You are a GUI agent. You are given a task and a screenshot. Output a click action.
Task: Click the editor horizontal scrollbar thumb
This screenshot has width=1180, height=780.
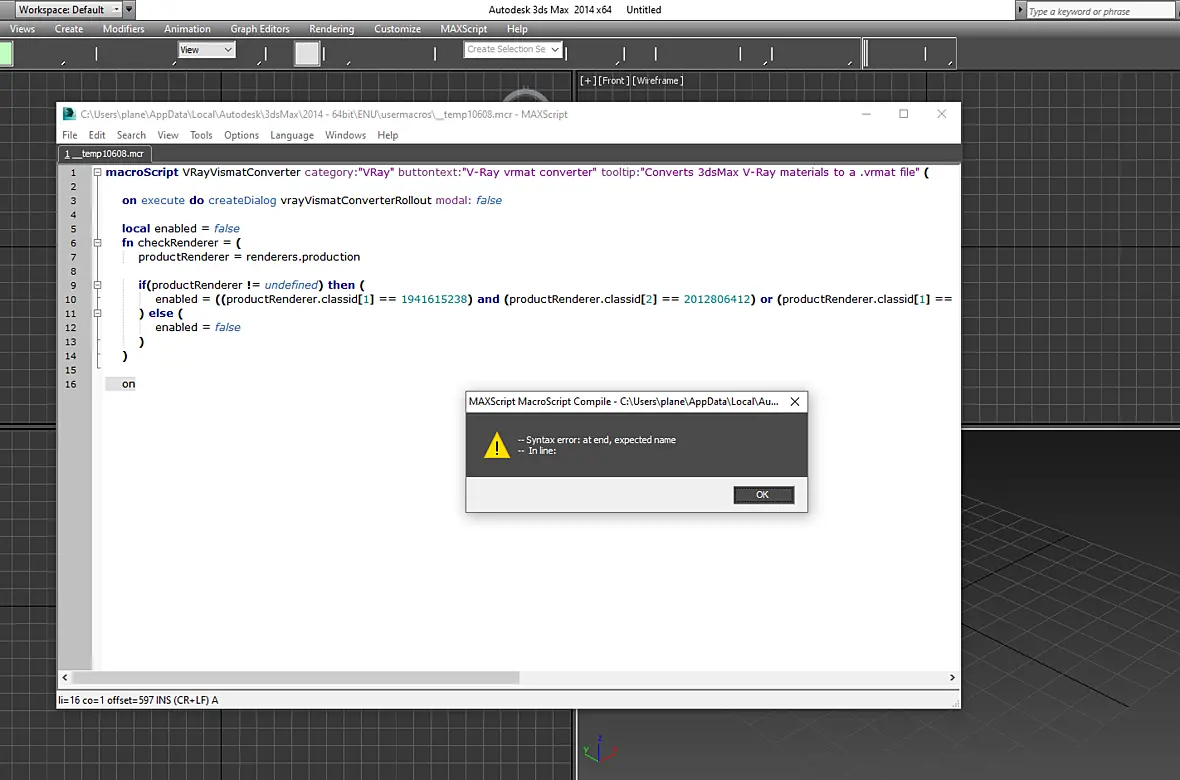click(x=295, y=678)
